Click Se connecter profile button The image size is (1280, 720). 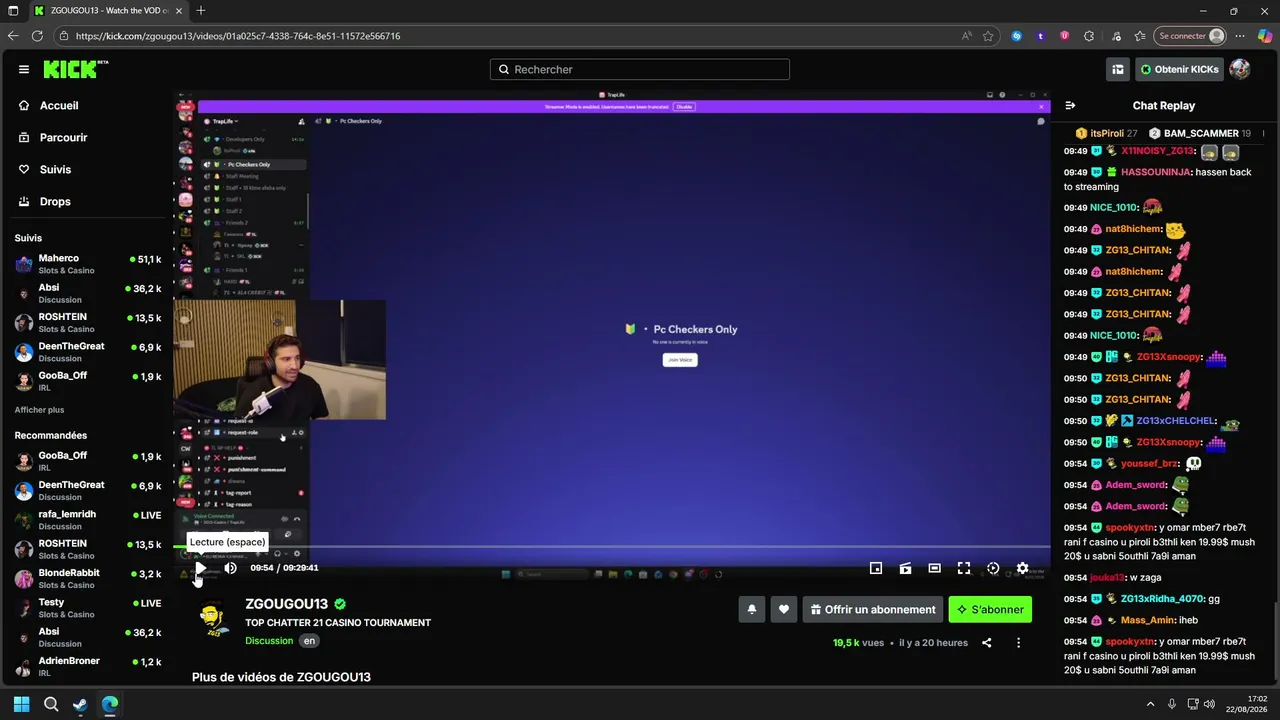coord(1191,36)
